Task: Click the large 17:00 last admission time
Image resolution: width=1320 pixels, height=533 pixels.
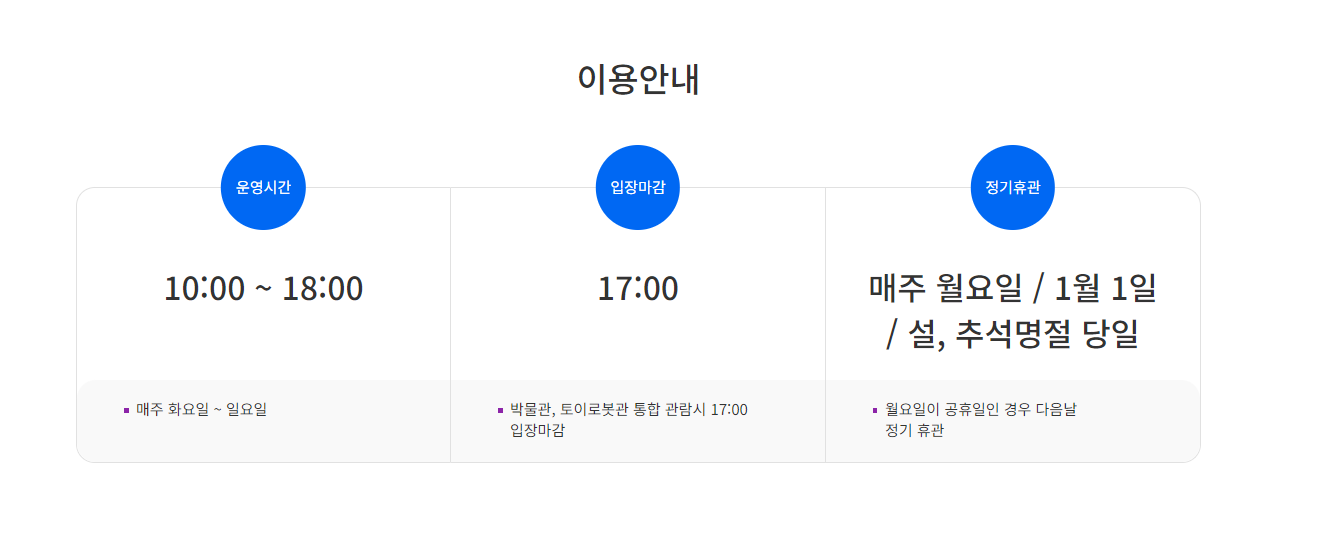Action: (x=638, y=288)
